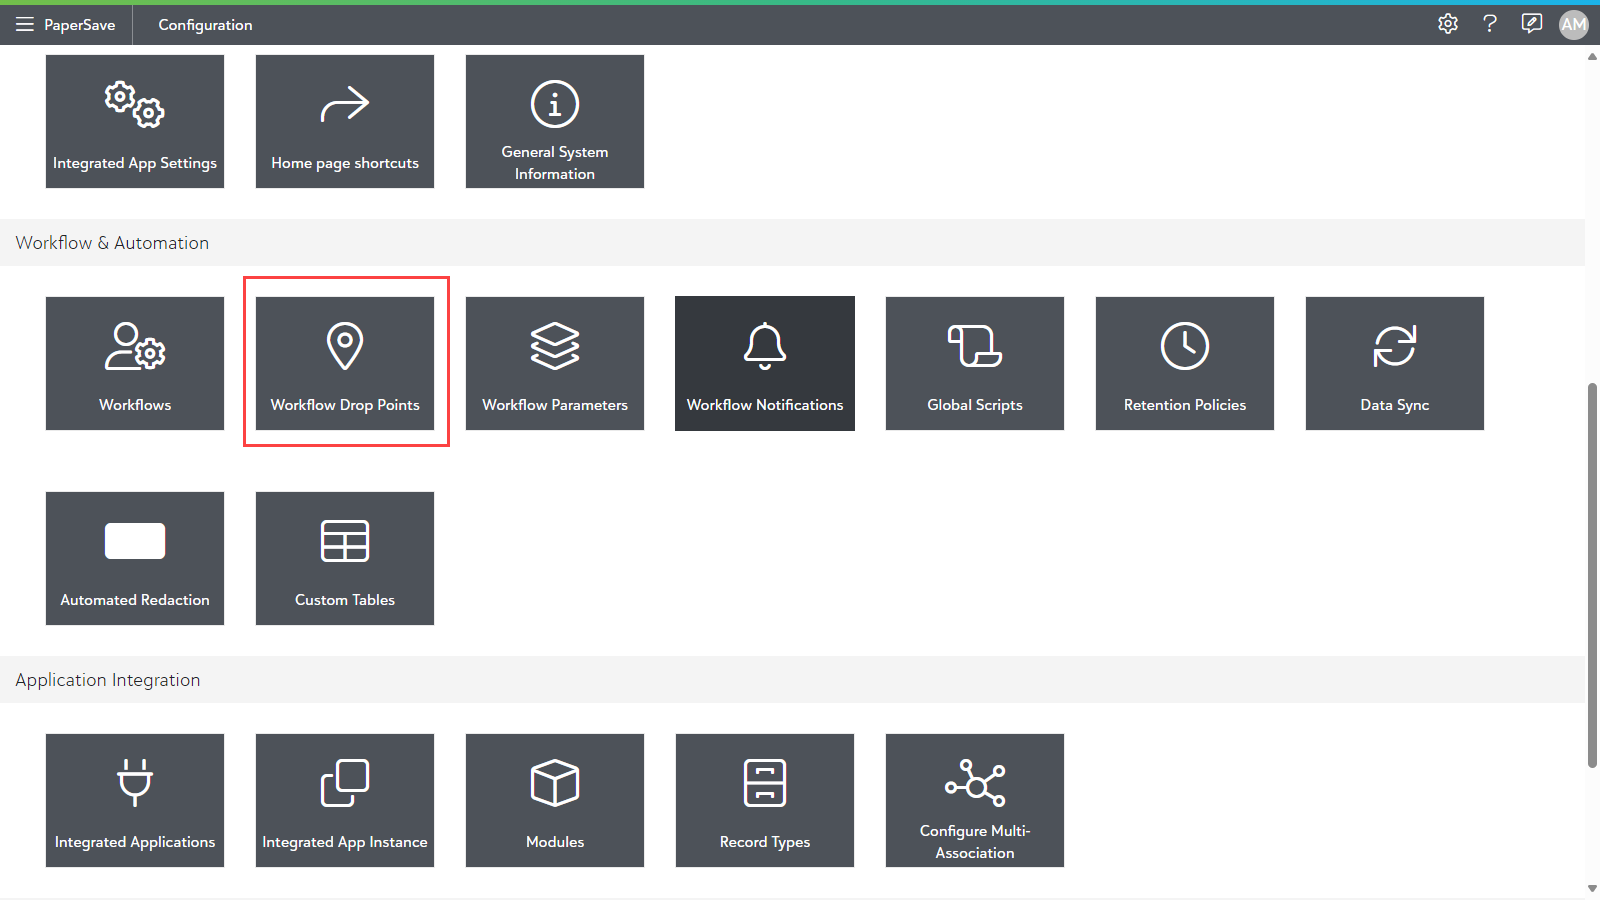Open the Workflows tile
1600x900 pixels.
pyautogui.click(x=135, y=363)
